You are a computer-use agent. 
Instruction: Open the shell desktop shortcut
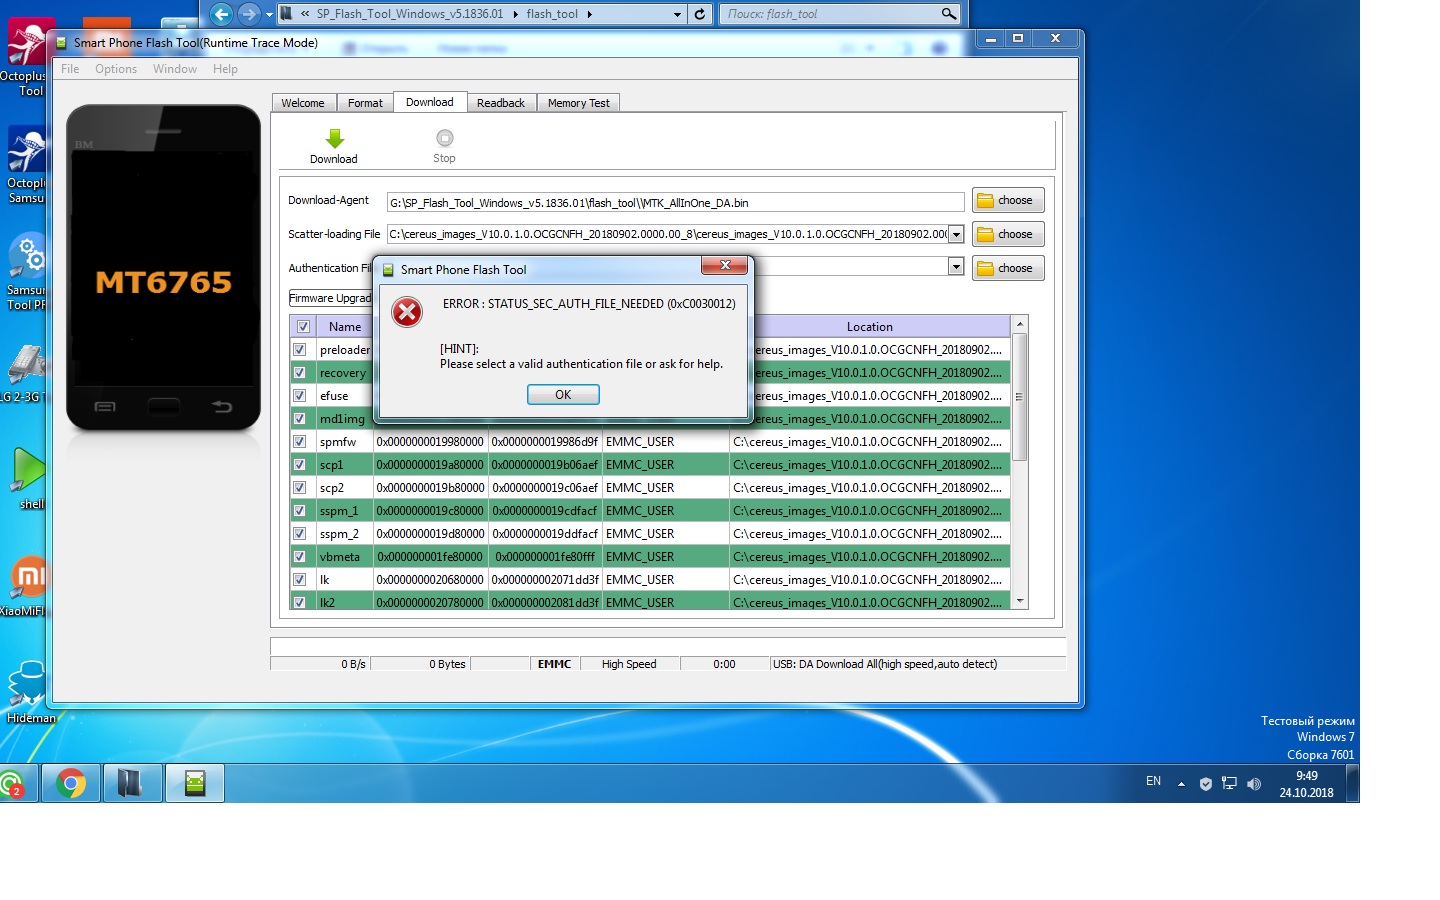[x=28, y=478]
